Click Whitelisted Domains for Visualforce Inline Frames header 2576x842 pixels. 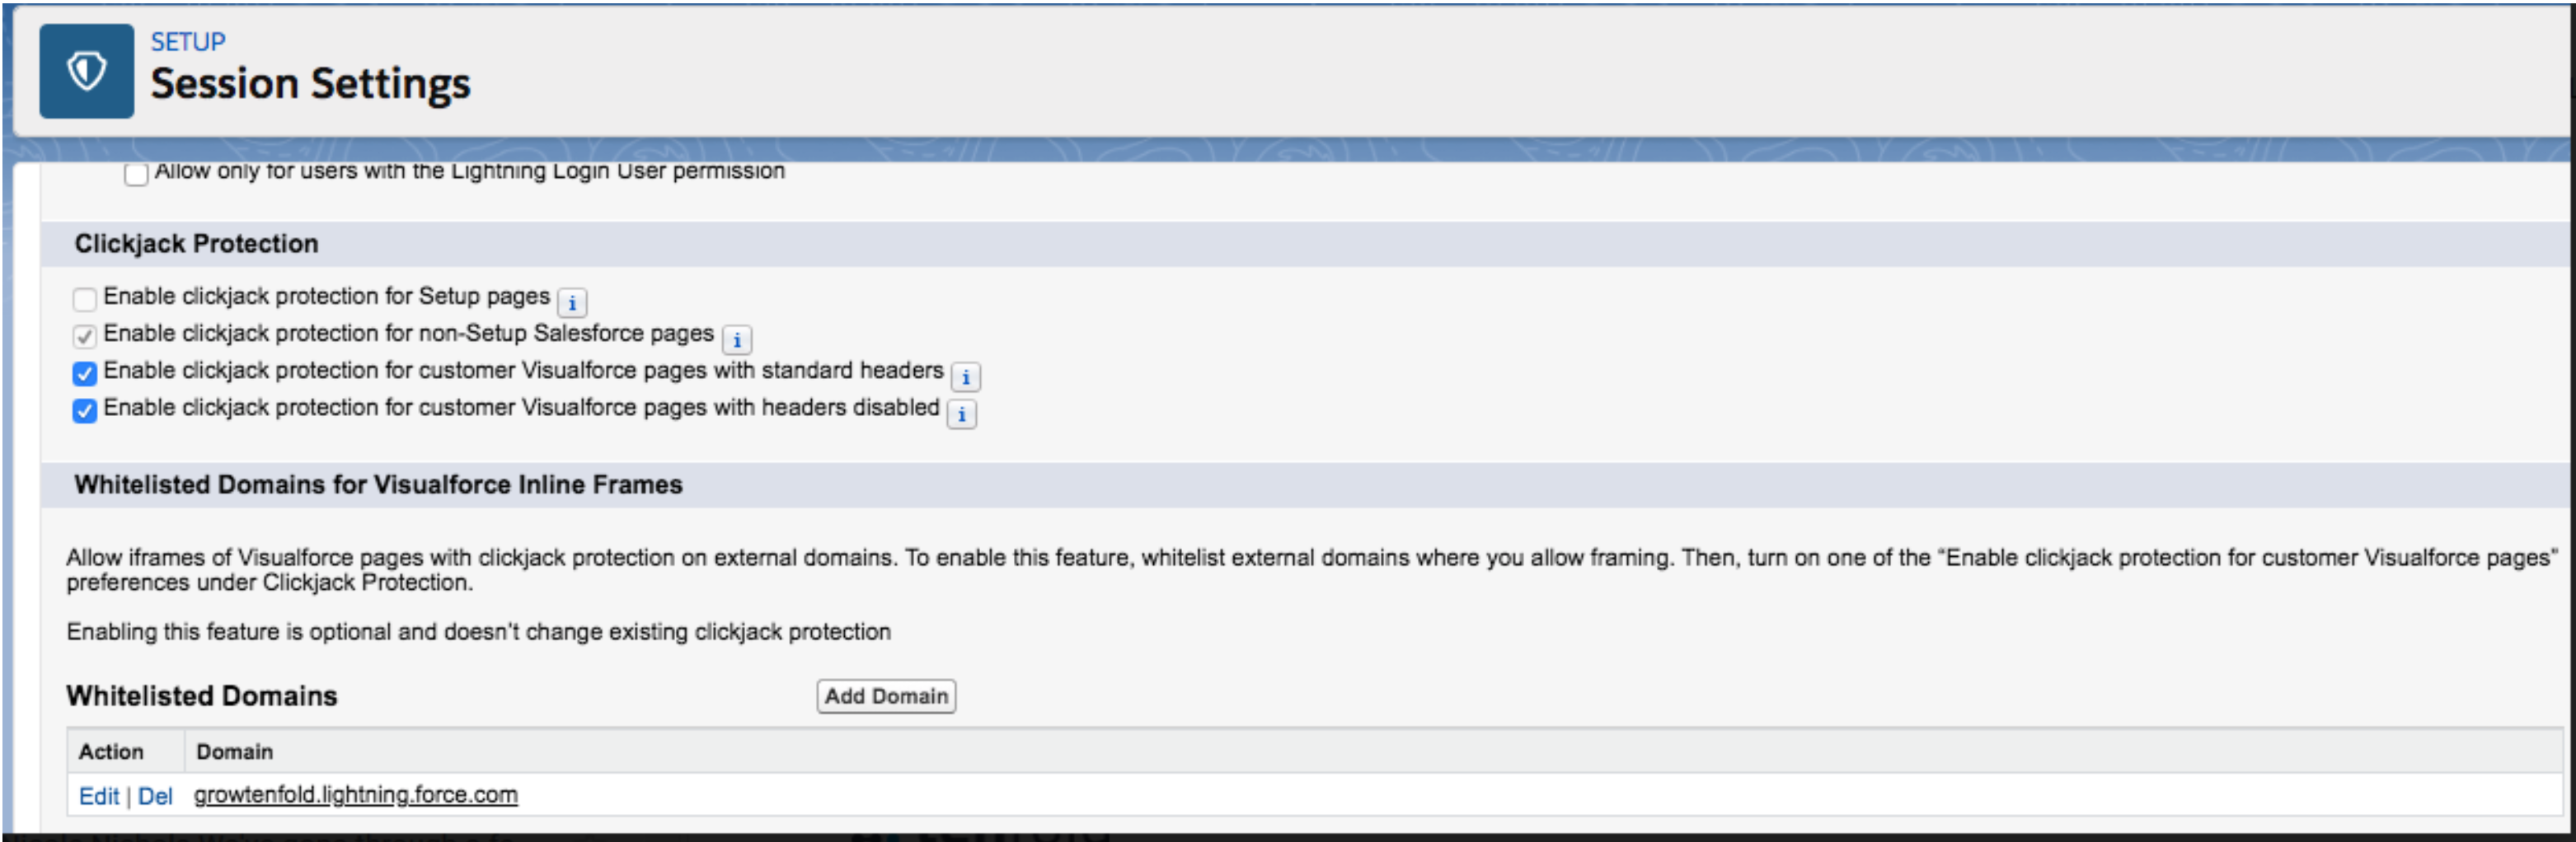pyautogui.click(x=378, y=485)
